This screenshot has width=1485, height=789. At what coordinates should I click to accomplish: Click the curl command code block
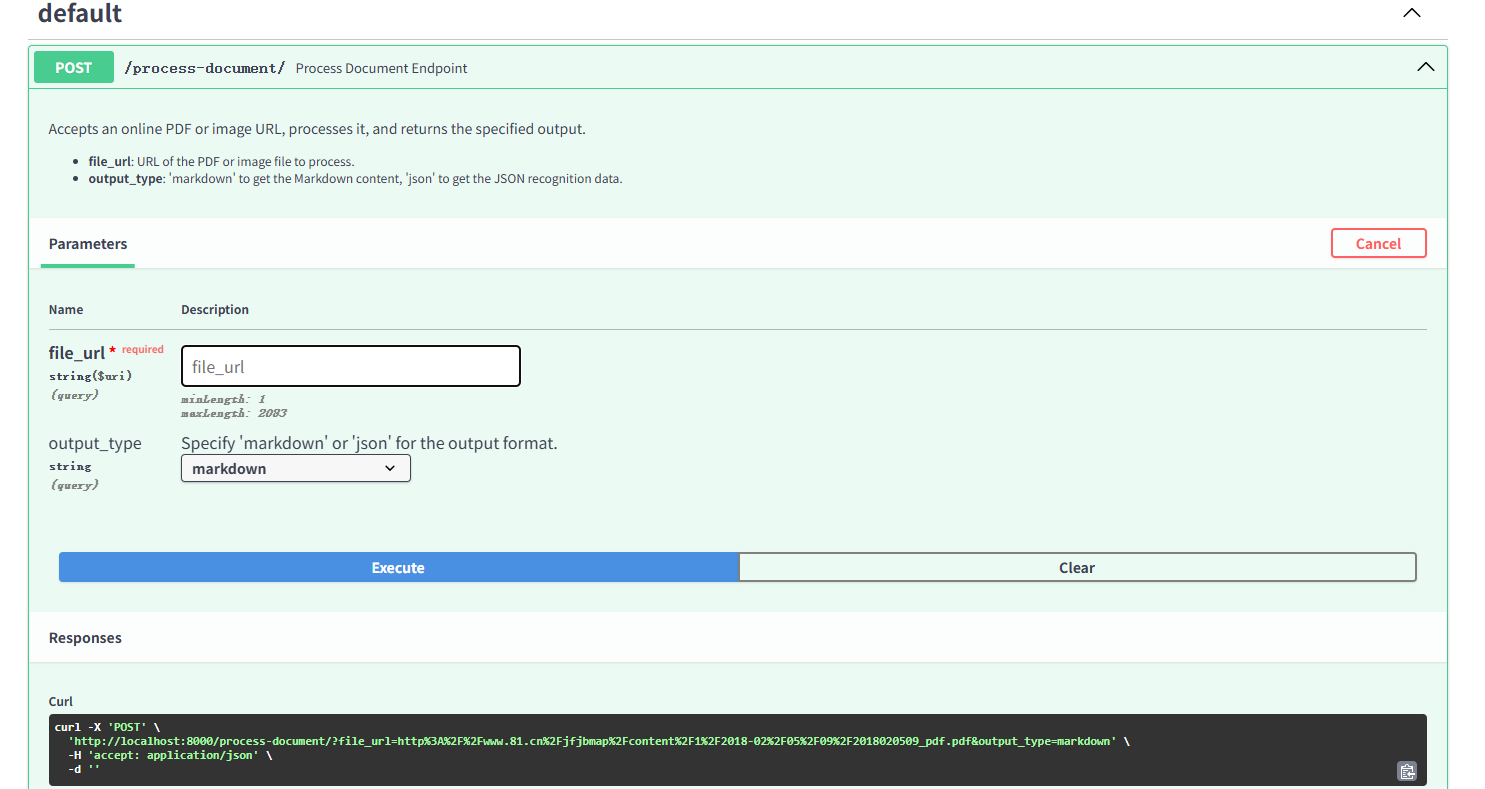737,749
